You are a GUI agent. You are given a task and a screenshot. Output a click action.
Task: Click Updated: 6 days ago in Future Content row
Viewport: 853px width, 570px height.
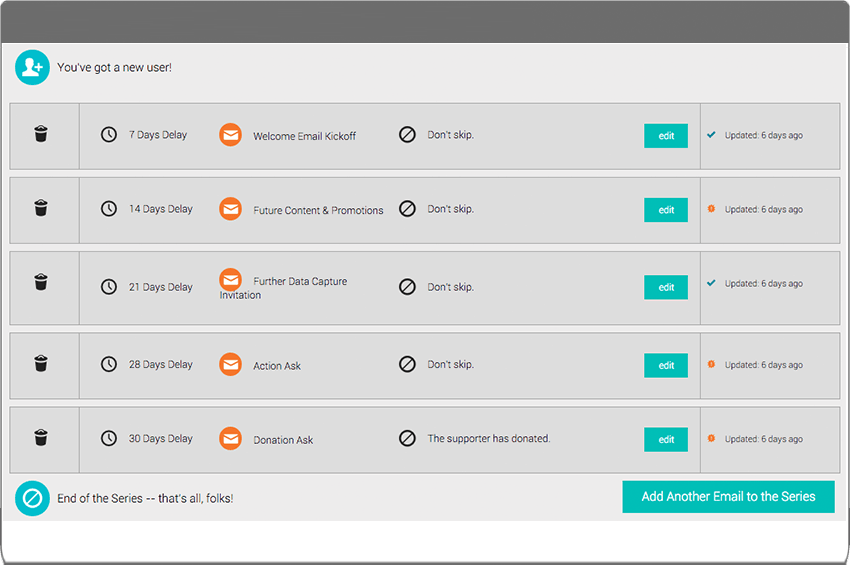(x=764, y=209)
